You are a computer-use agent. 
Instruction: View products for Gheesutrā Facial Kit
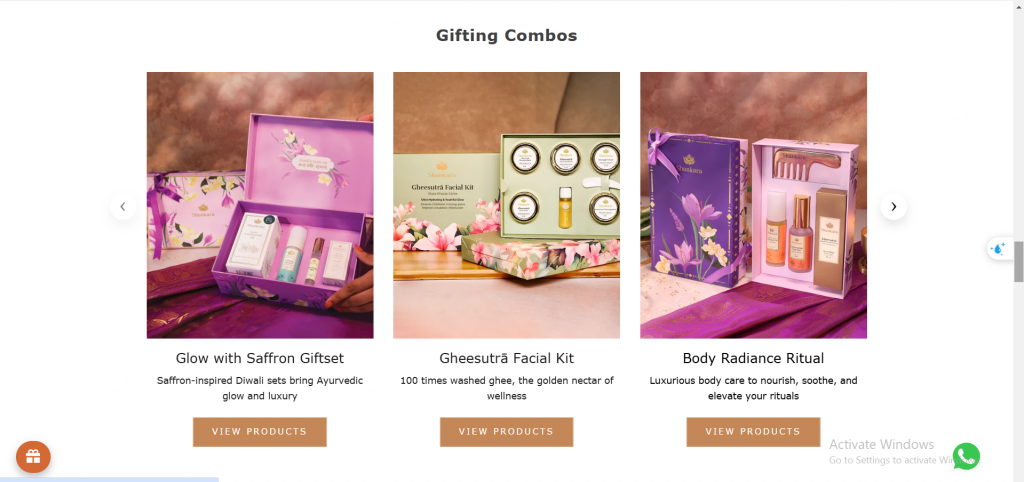(x=506, y=432)
